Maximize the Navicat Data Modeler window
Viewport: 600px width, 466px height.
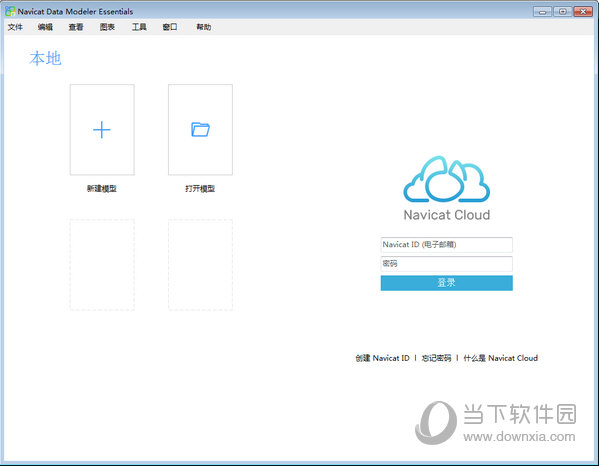coord(562,11)
